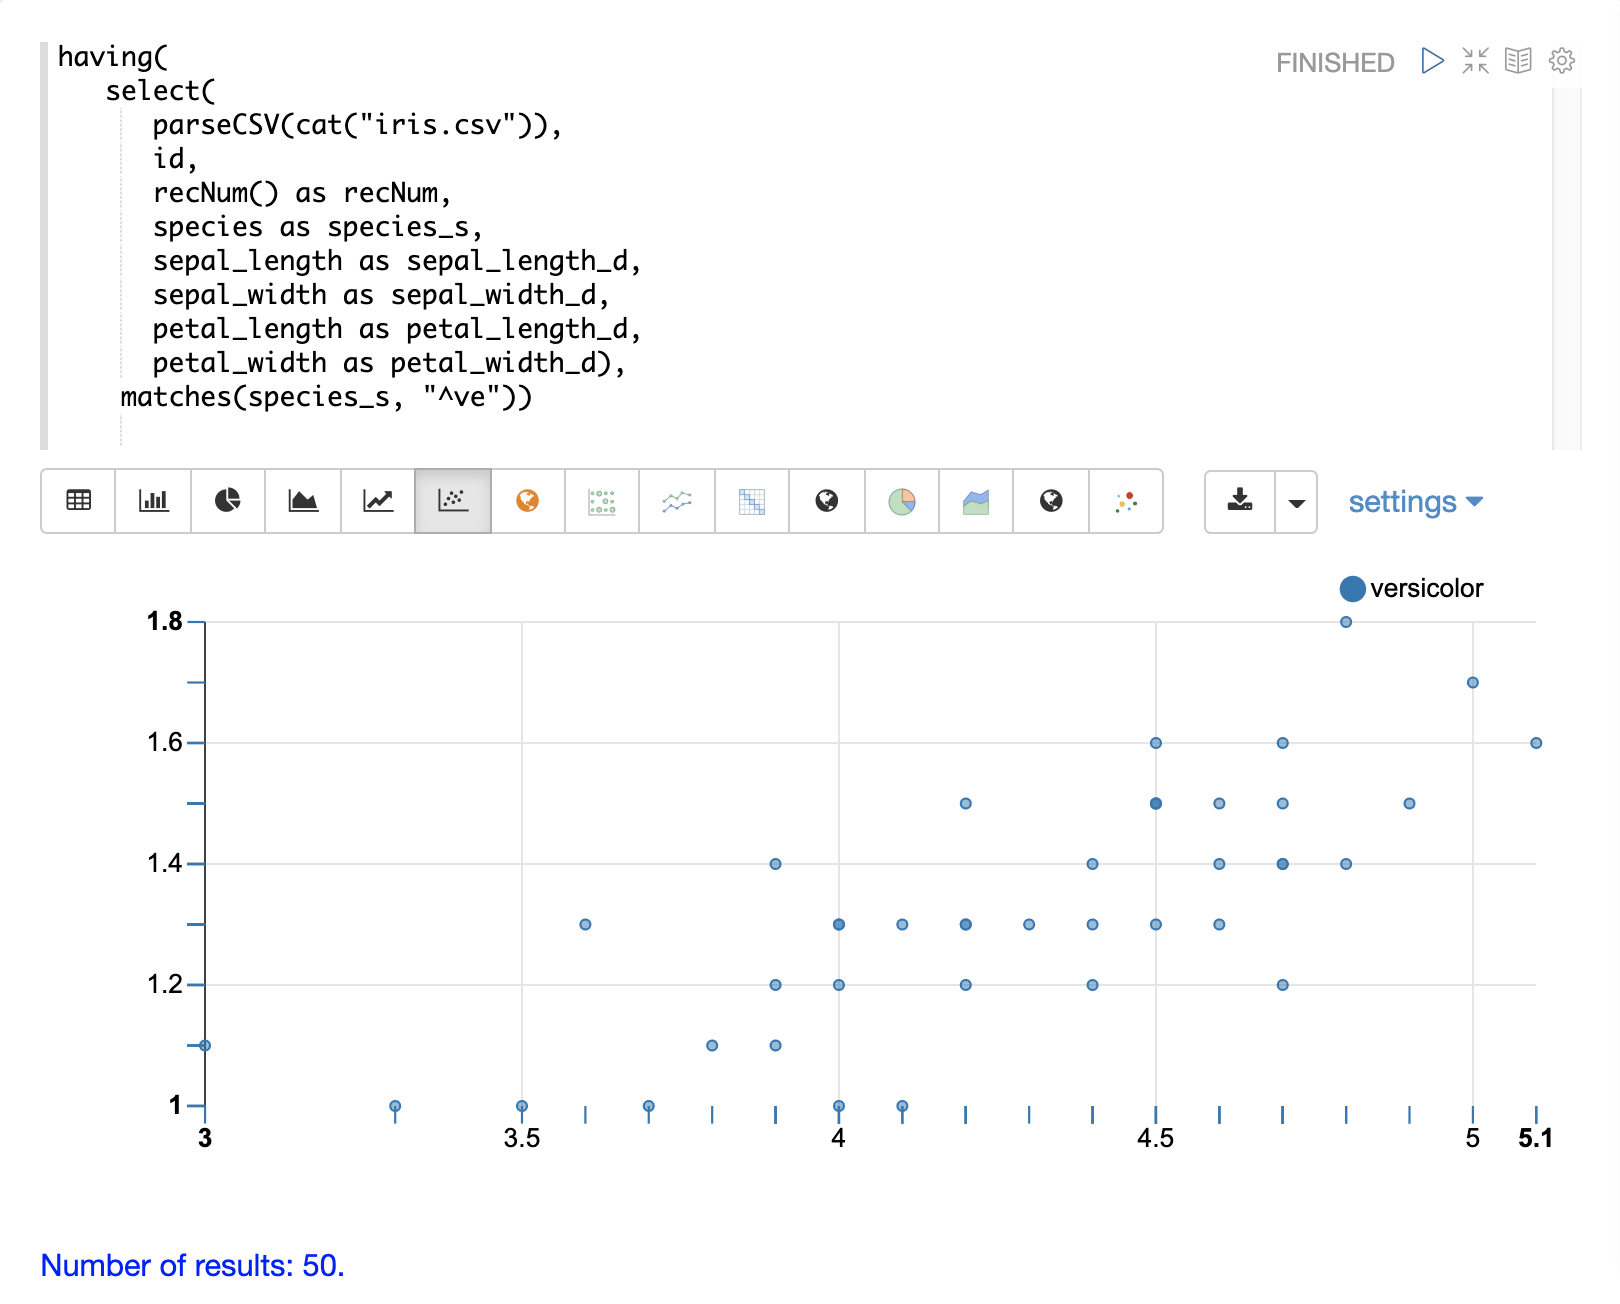1620x1304 pixels.
Task: Download the data as file
Action: 1240,502
